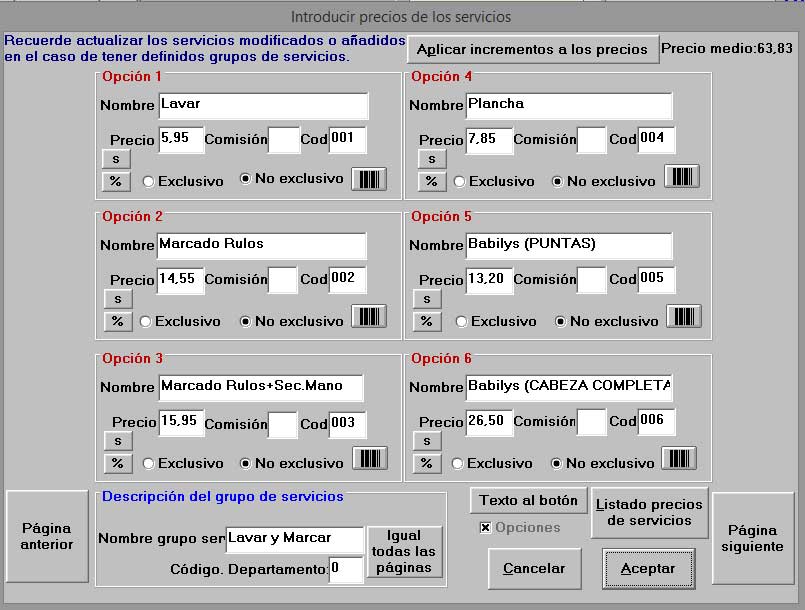Image resolution: width=805 pixels, height=610 pixels.
Task: Click the 's' button in Opción 5
Action: pos(427,299)
